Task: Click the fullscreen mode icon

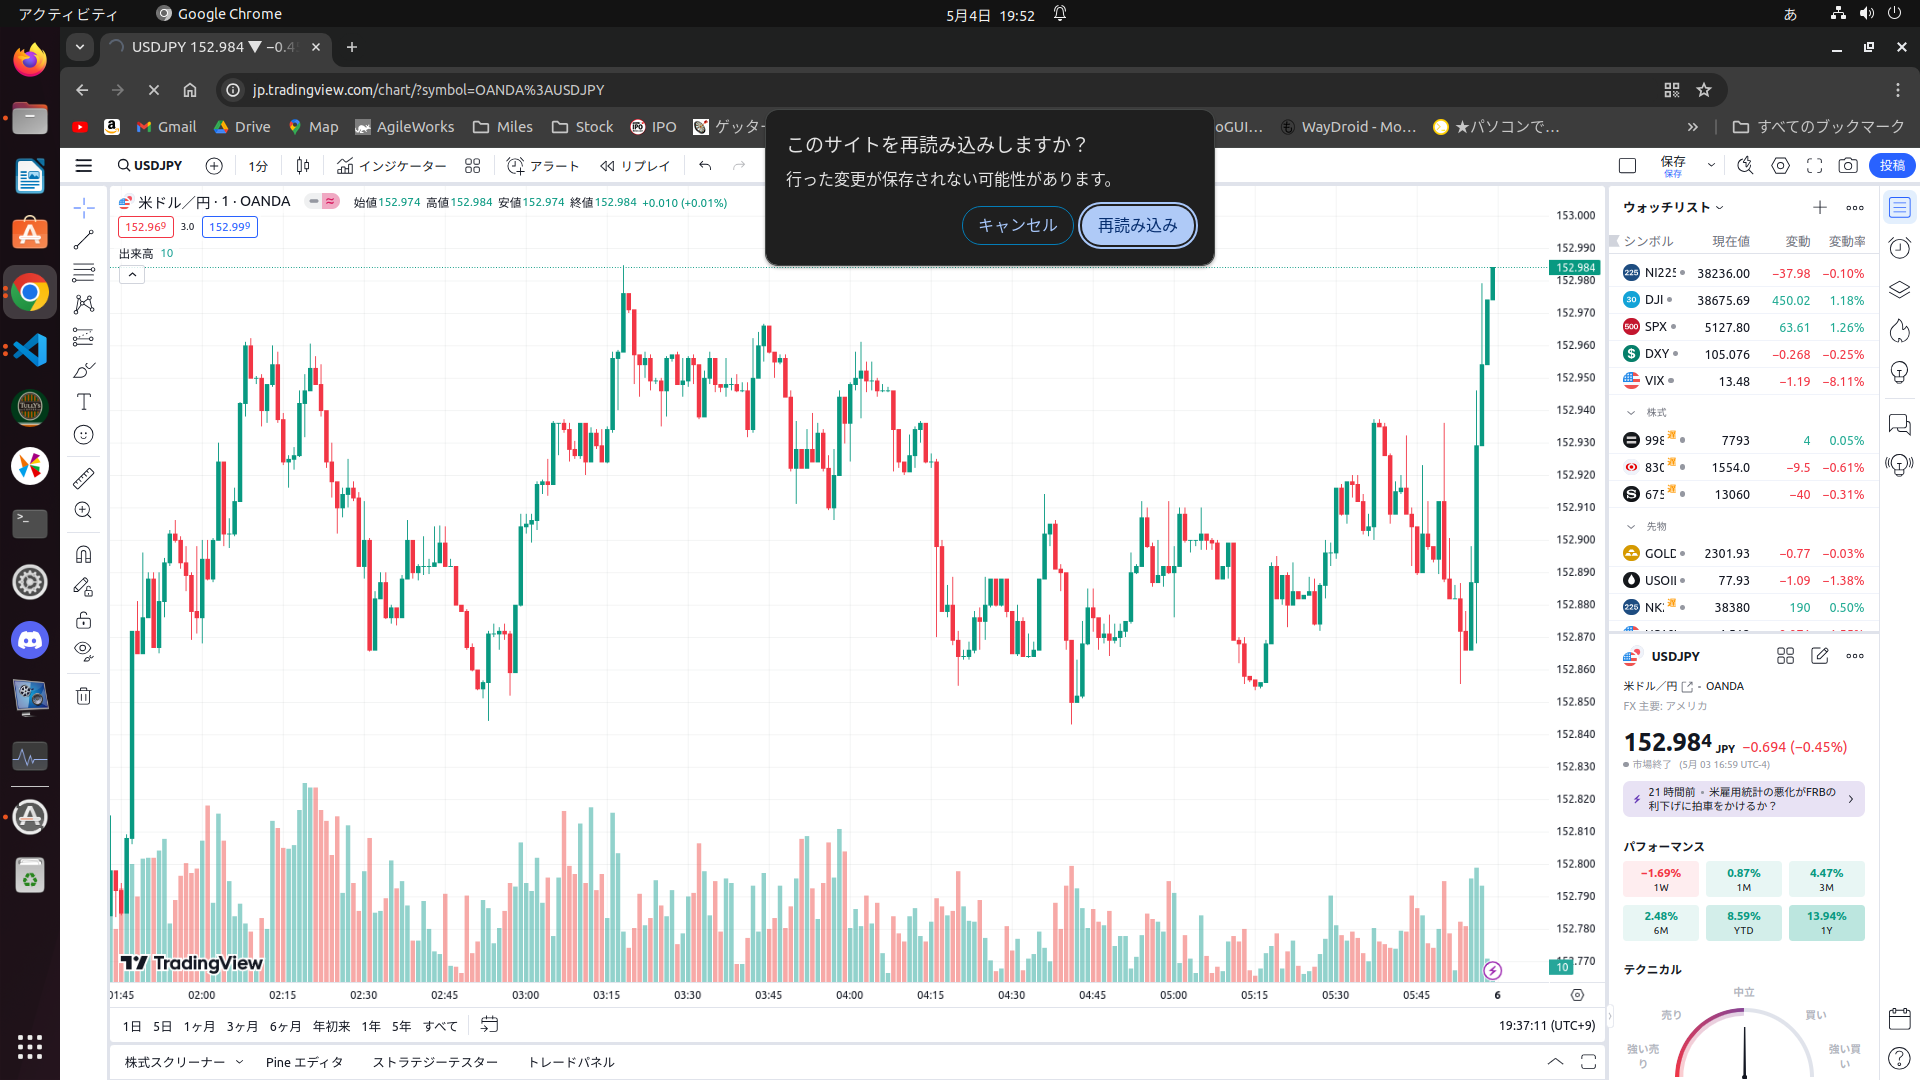Action: click(x=1814, y=166)
